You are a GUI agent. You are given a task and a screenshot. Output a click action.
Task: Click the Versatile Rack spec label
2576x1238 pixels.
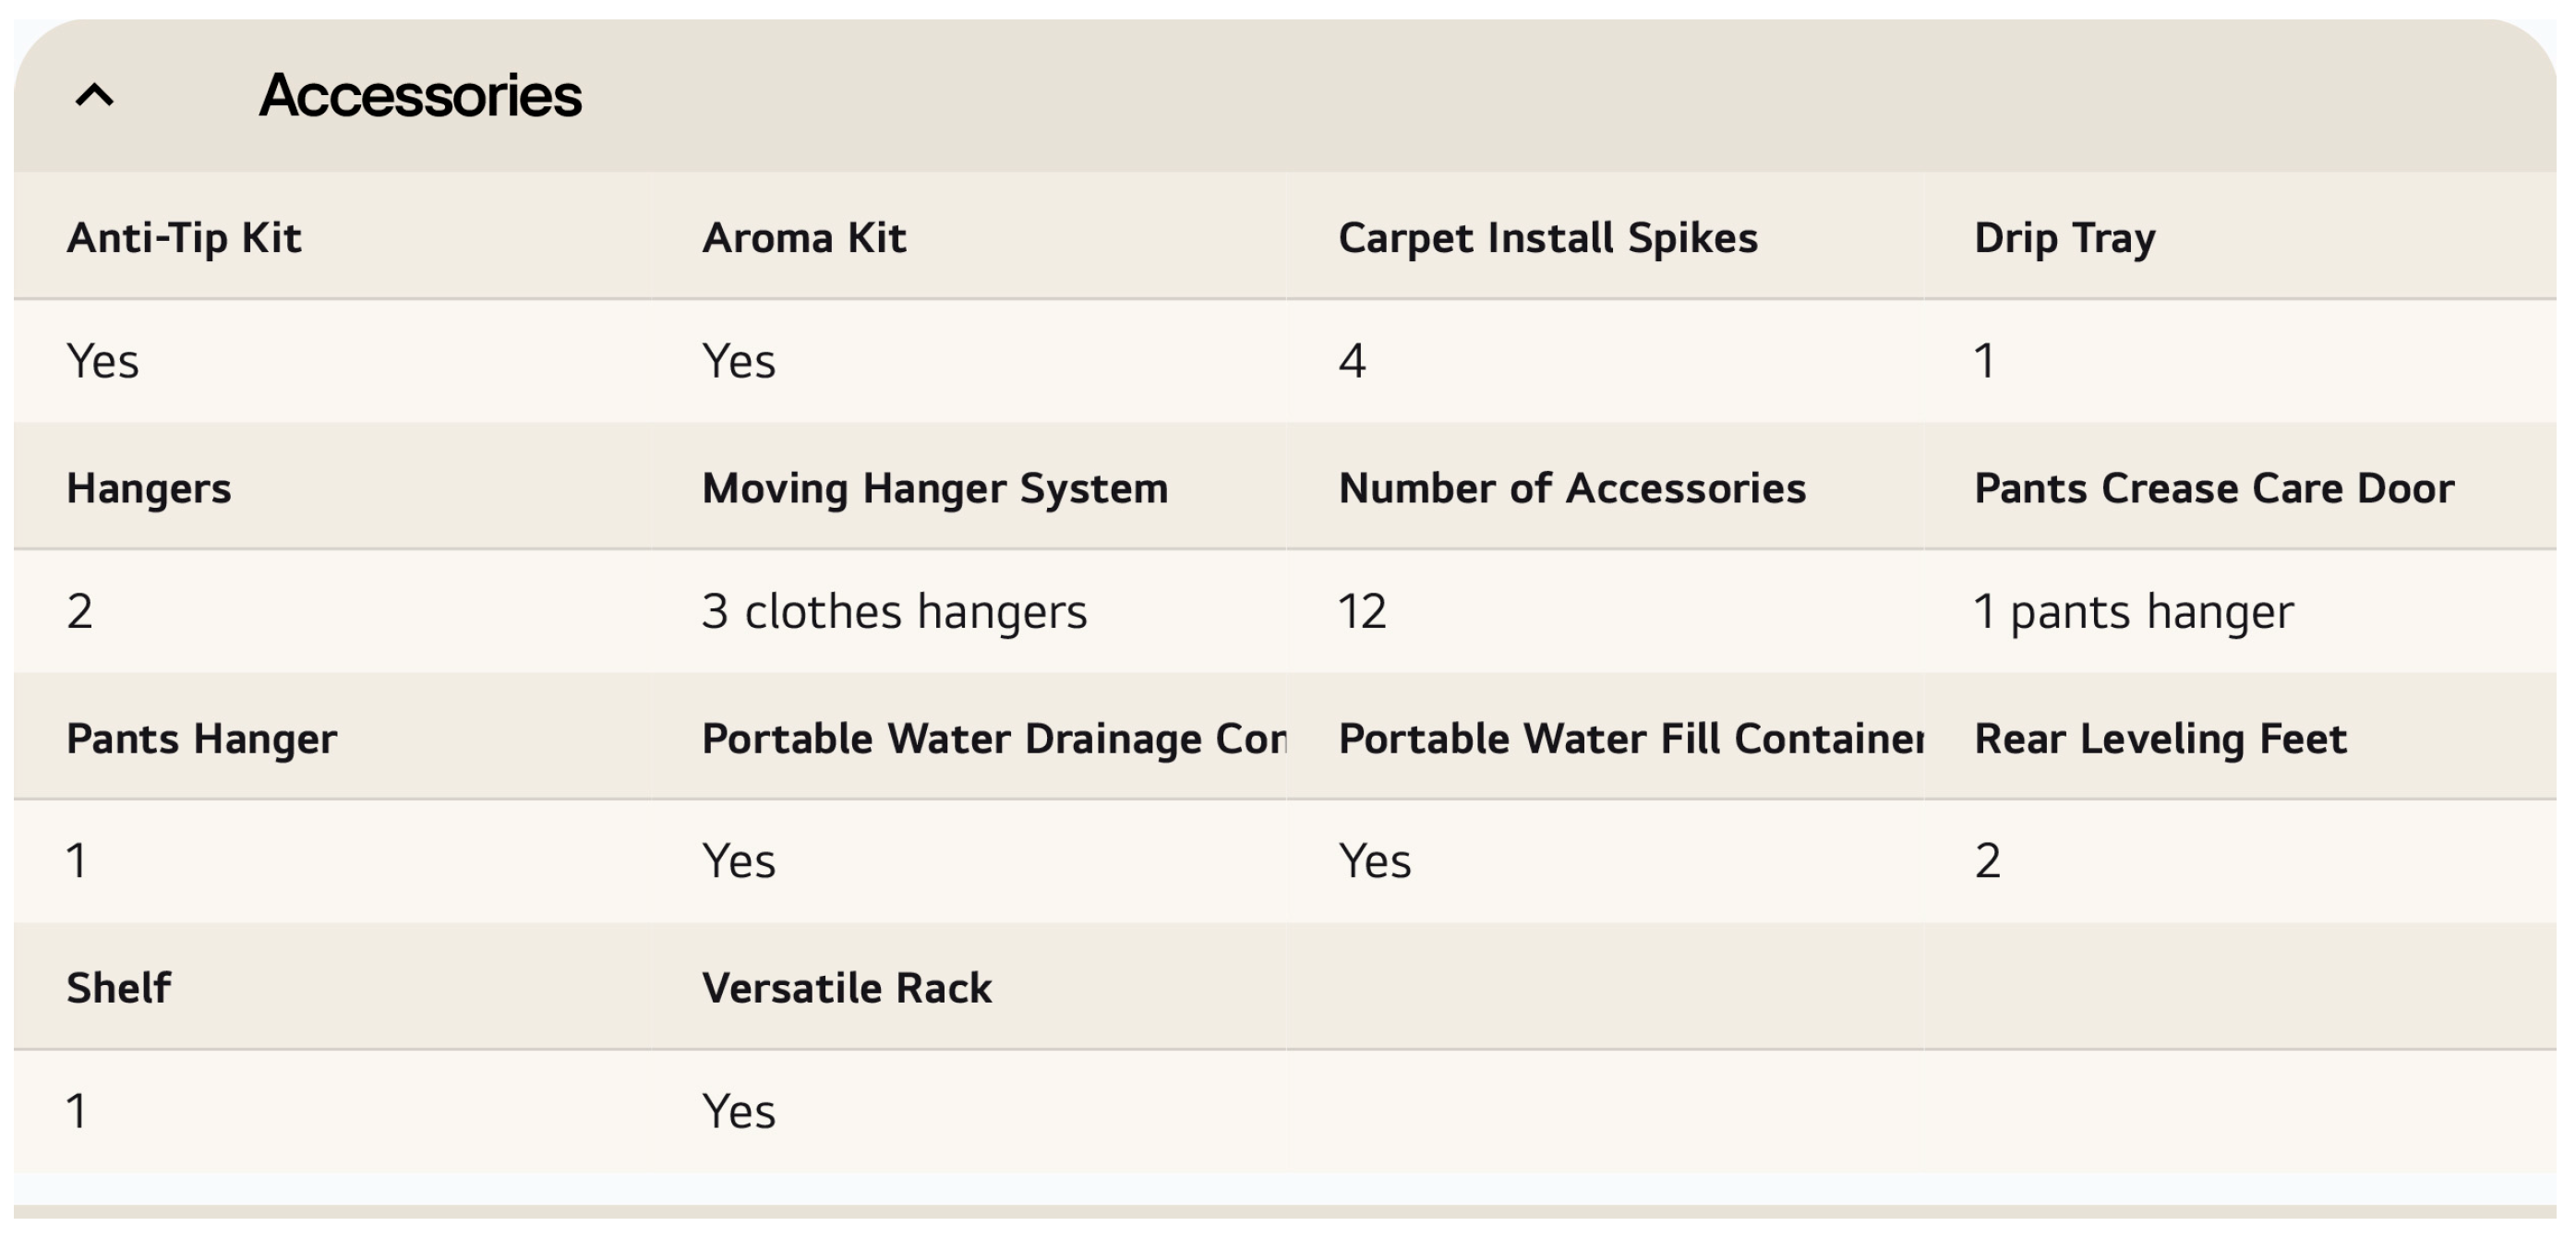click(x=847, y=988)
